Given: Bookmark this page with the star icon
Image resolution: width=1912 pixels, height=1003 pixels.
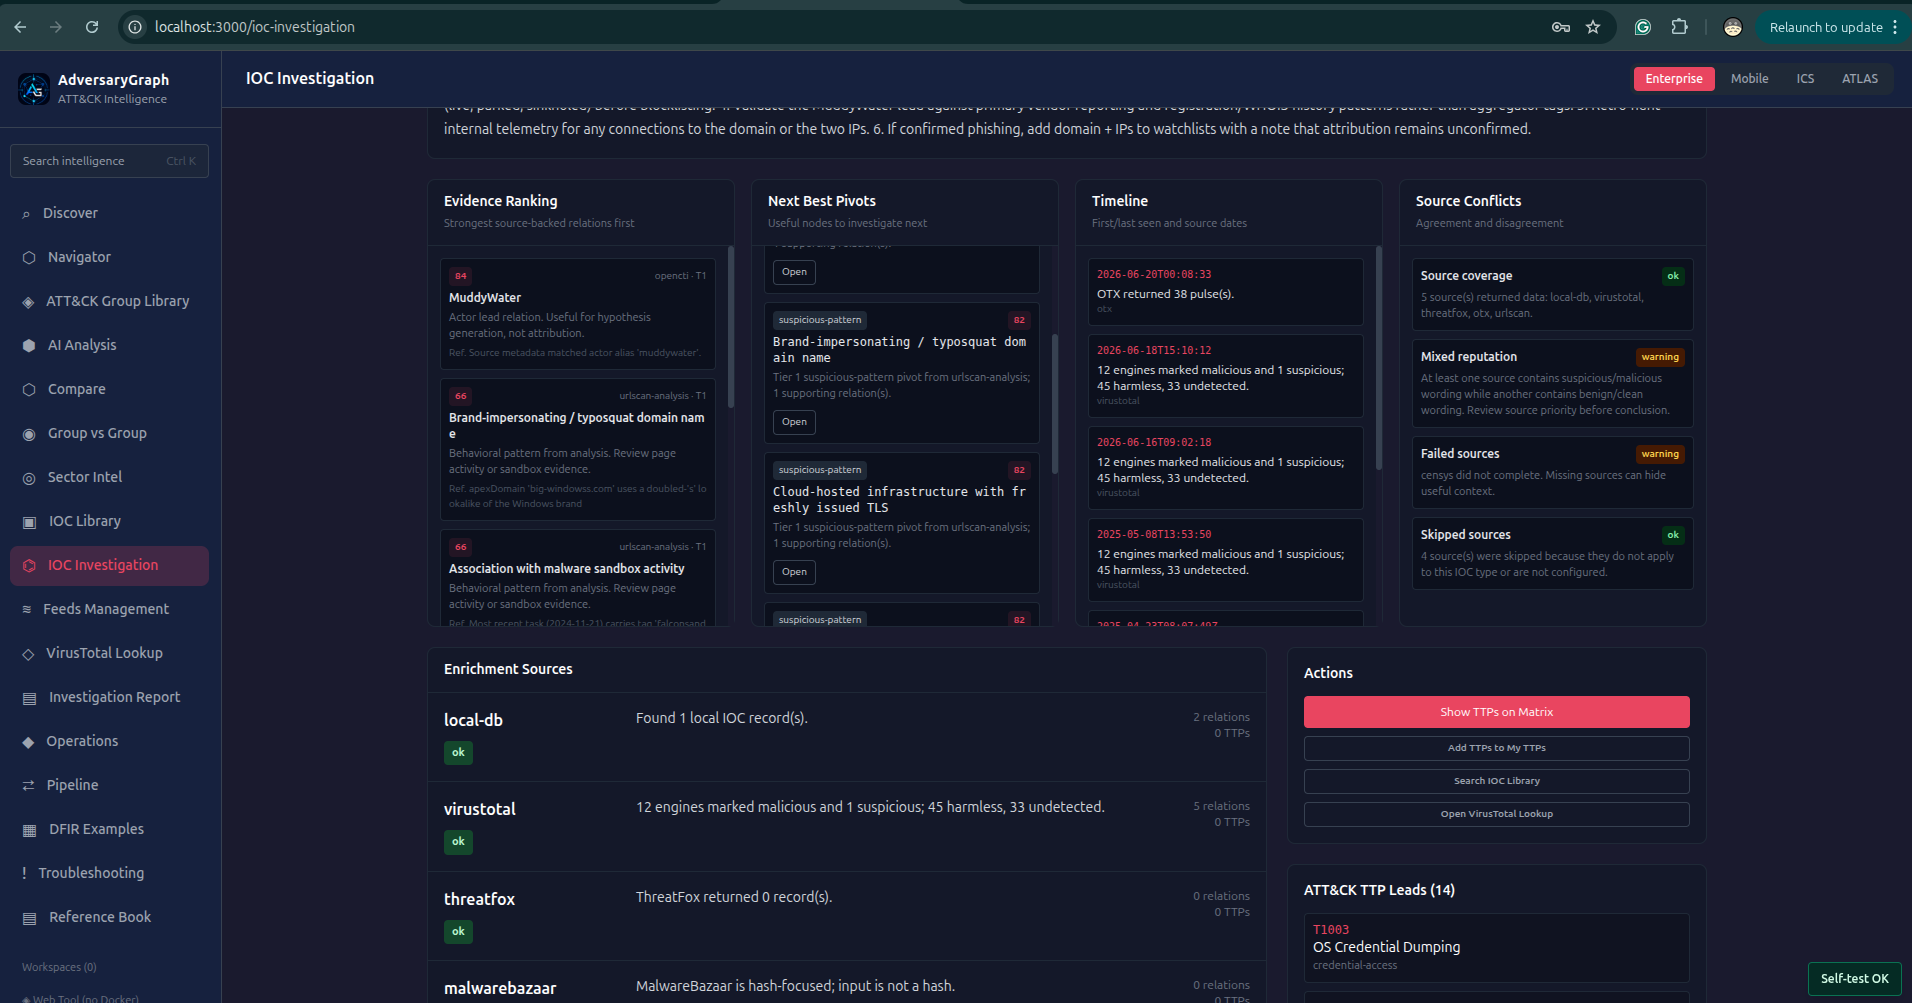Looking at the screenshot, I should point(1593,27).
